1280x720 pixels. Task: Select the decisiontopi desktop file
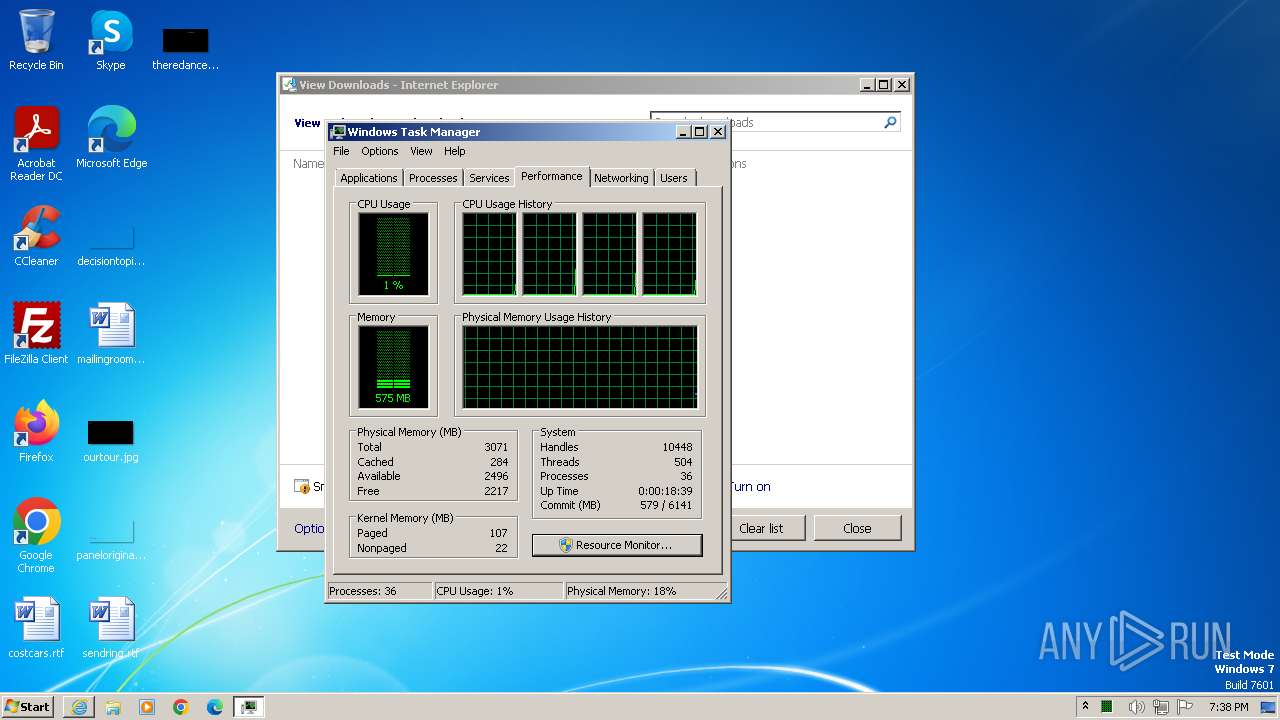pyautogui.click(x=110, y=245)
